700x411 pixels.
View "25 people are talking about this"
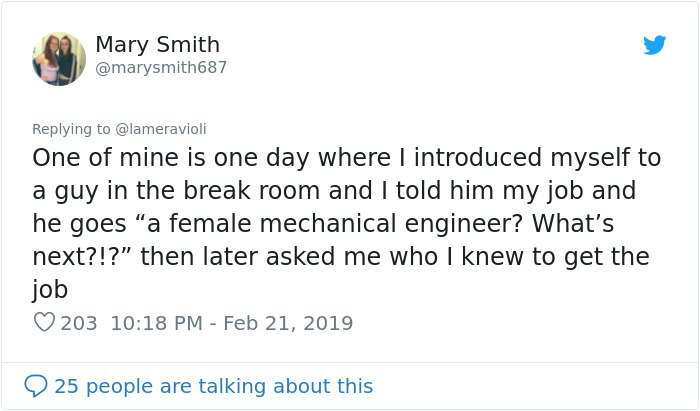click(x=213, y=385)
